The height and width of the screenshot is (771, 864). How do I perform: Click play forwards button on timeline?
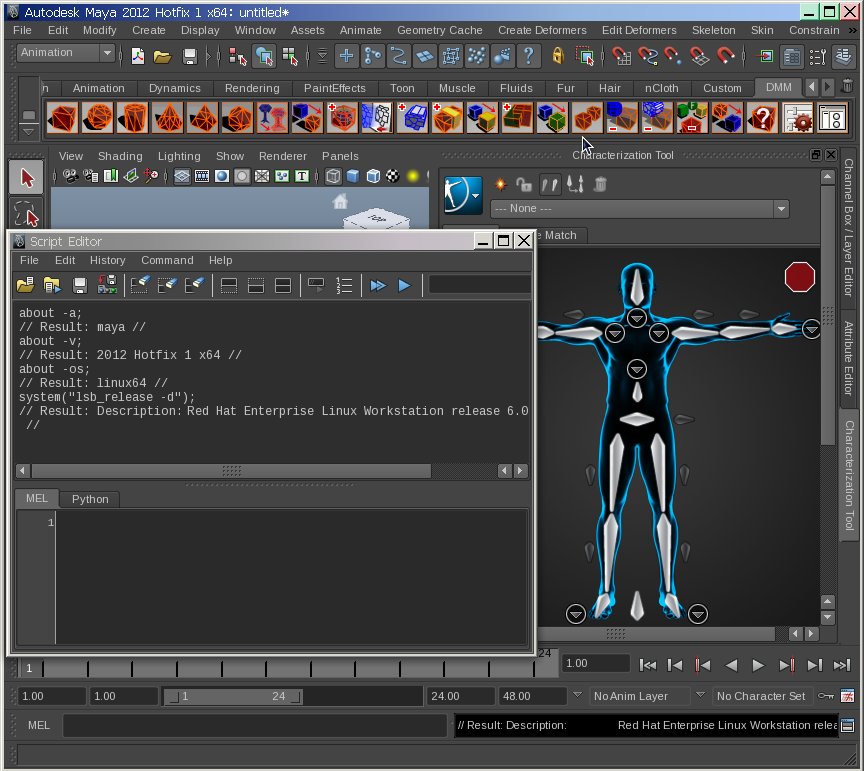coord(758,665)
